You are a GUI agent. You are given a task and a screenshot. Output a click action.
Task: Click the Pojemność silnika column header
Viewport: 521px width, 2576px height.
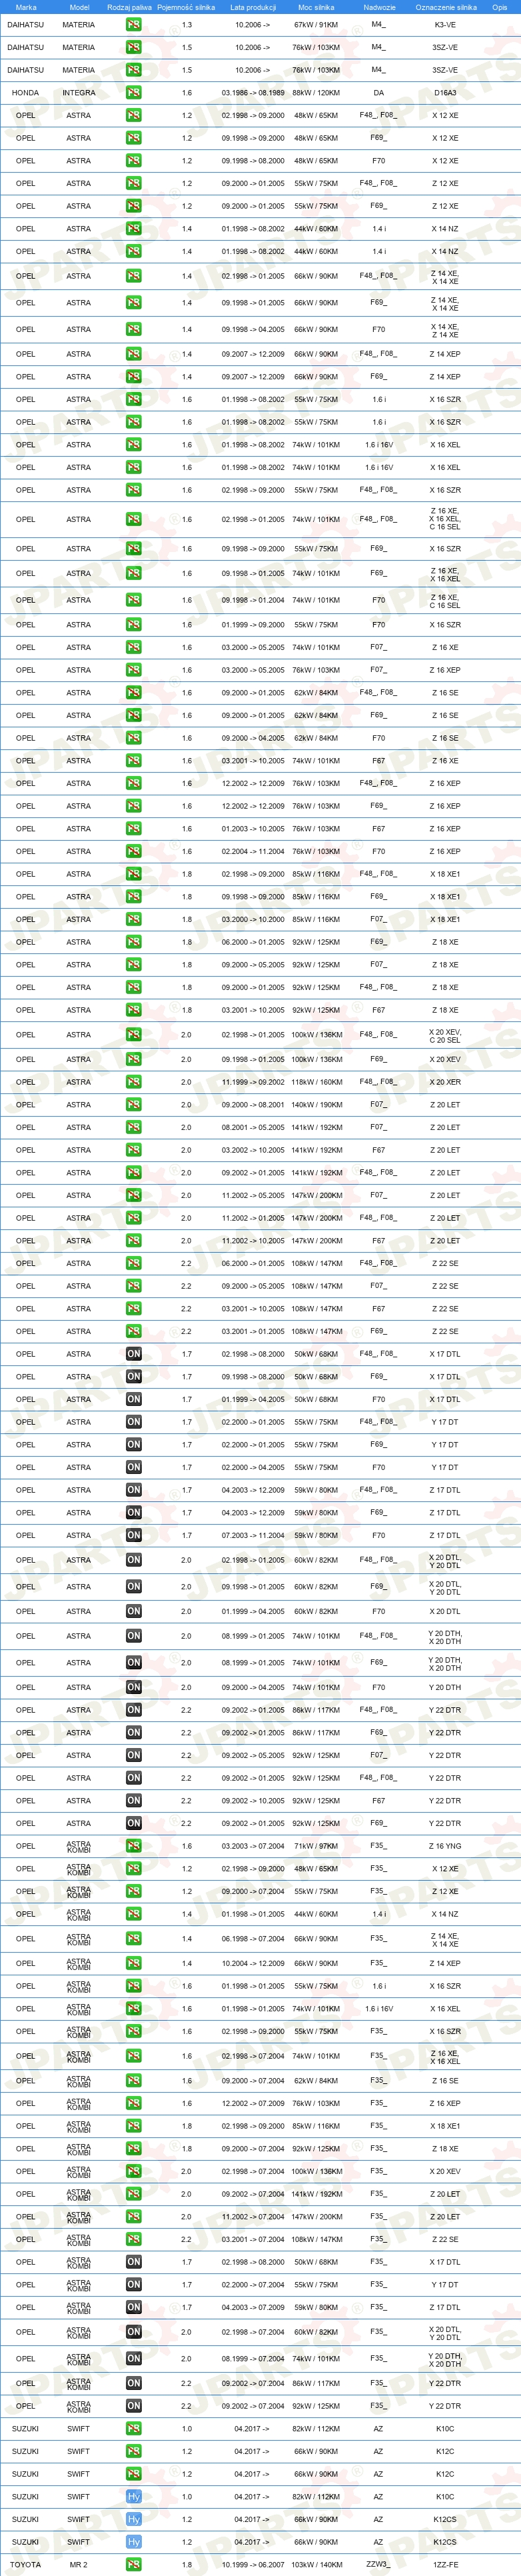[x=186, y=7]
